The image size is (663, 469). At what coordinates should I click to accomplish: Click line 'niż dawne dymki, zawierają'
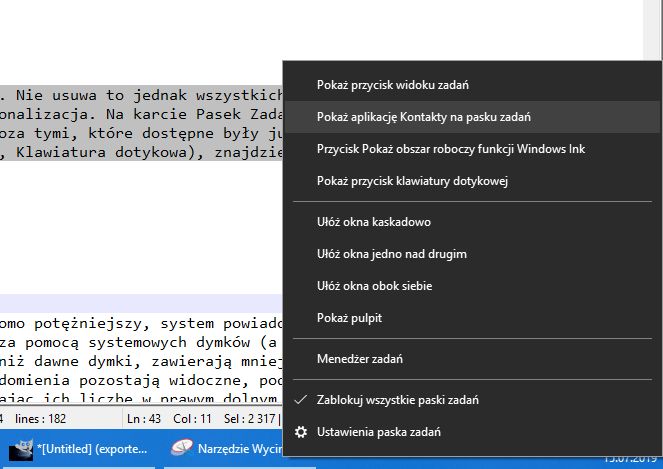pos(141,361)
